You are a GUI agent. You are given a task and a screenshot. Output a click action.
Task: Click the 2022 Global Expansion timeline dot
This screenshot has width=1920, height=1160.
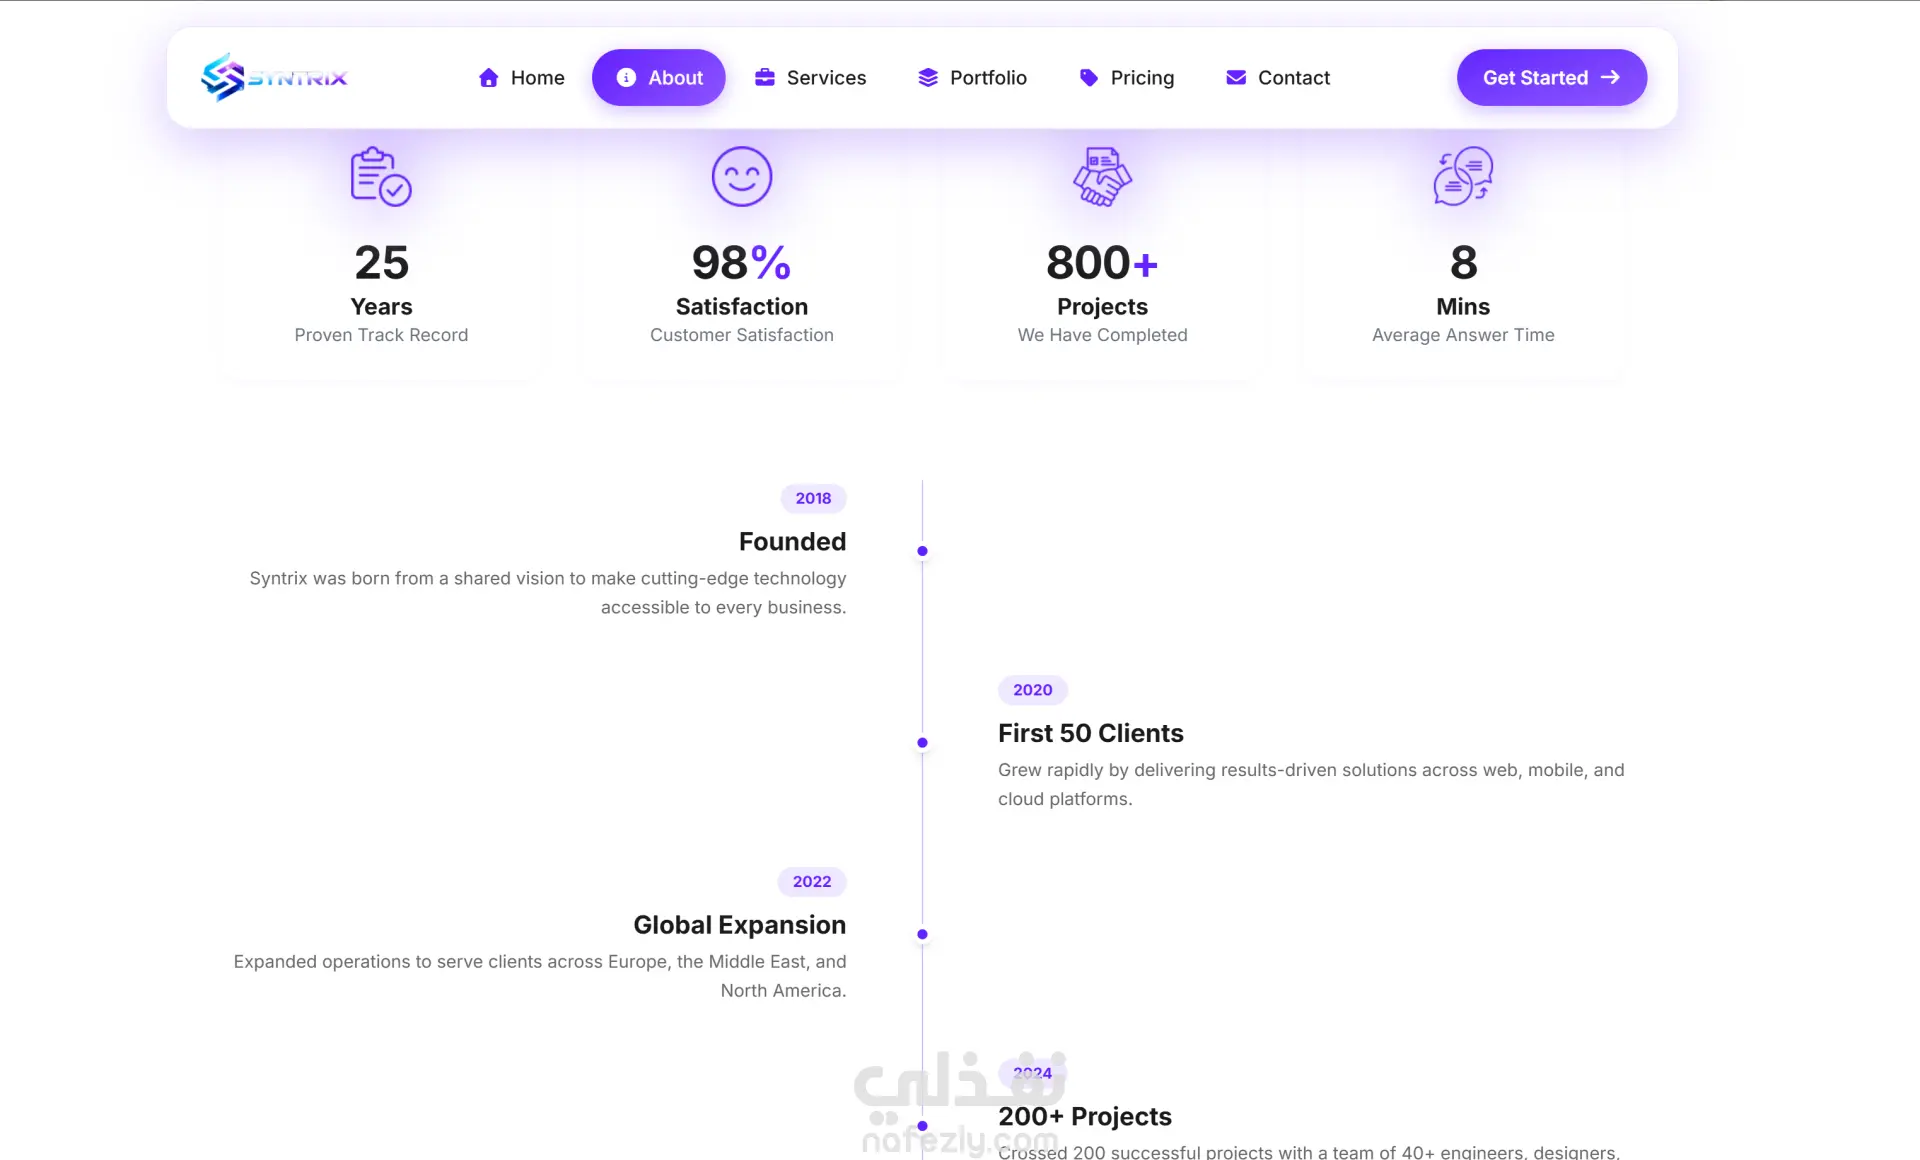pos(922,935)
